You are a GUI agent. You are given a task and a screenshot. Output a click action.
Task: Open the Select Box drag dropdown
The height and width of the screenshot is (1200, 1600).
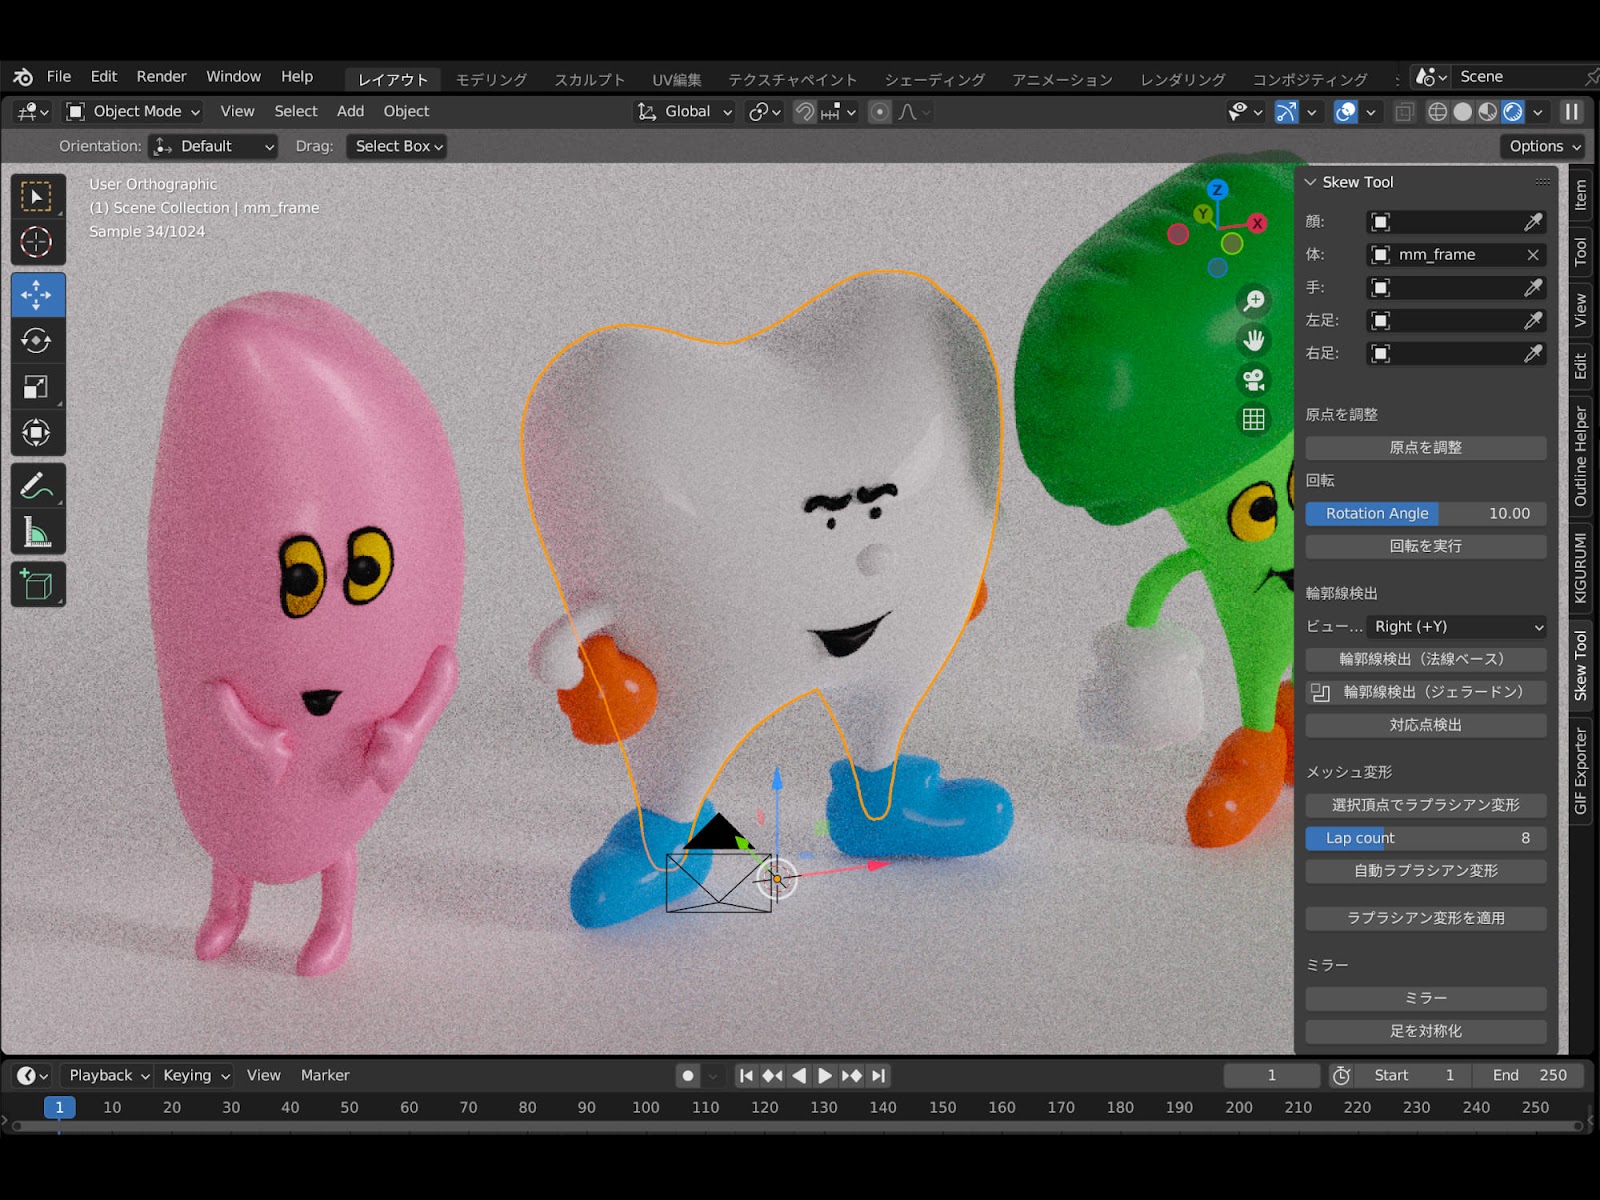396,146
